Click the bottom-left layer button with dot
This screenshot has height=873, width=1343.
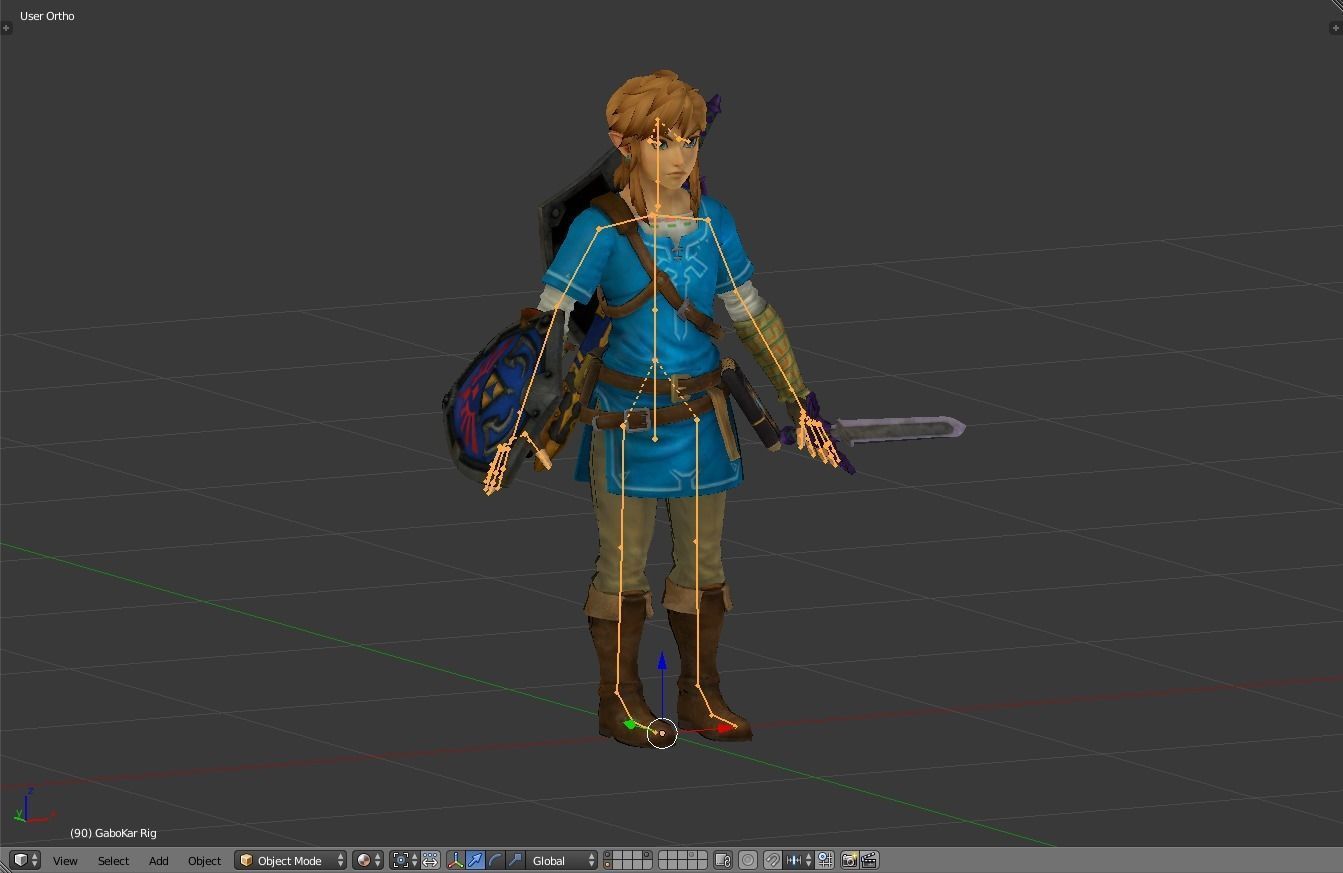pyautogui.click(x=608, y=865)
